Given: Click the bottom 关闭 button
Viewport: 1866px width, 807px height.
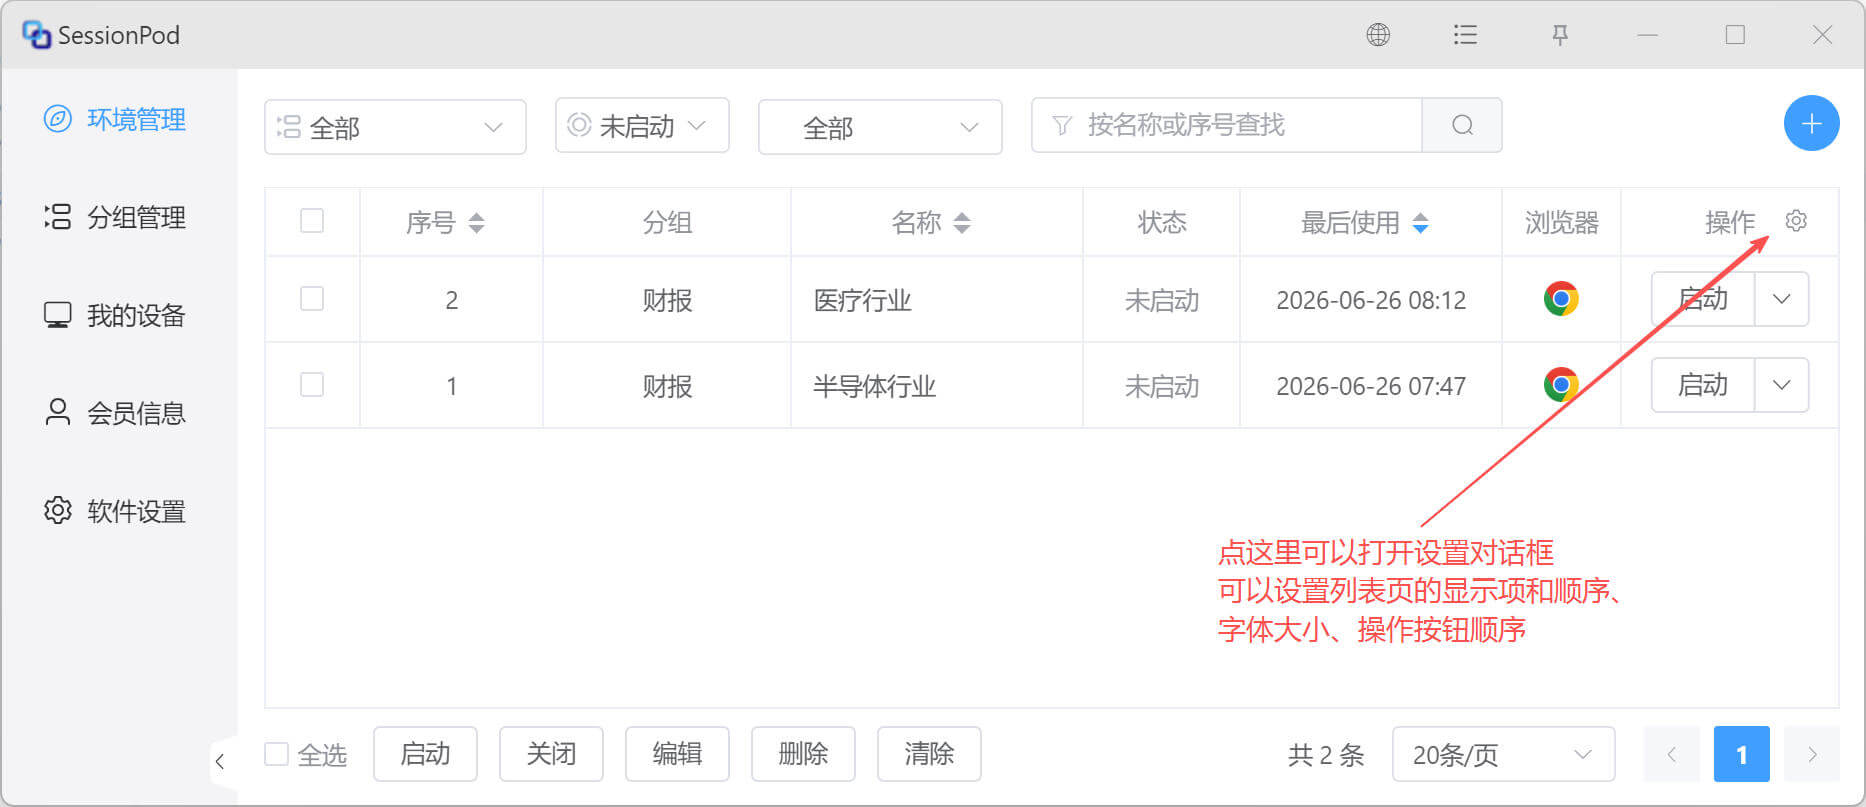Looking at the screenshot, I should pyautogui.click(x=551, y=754).
